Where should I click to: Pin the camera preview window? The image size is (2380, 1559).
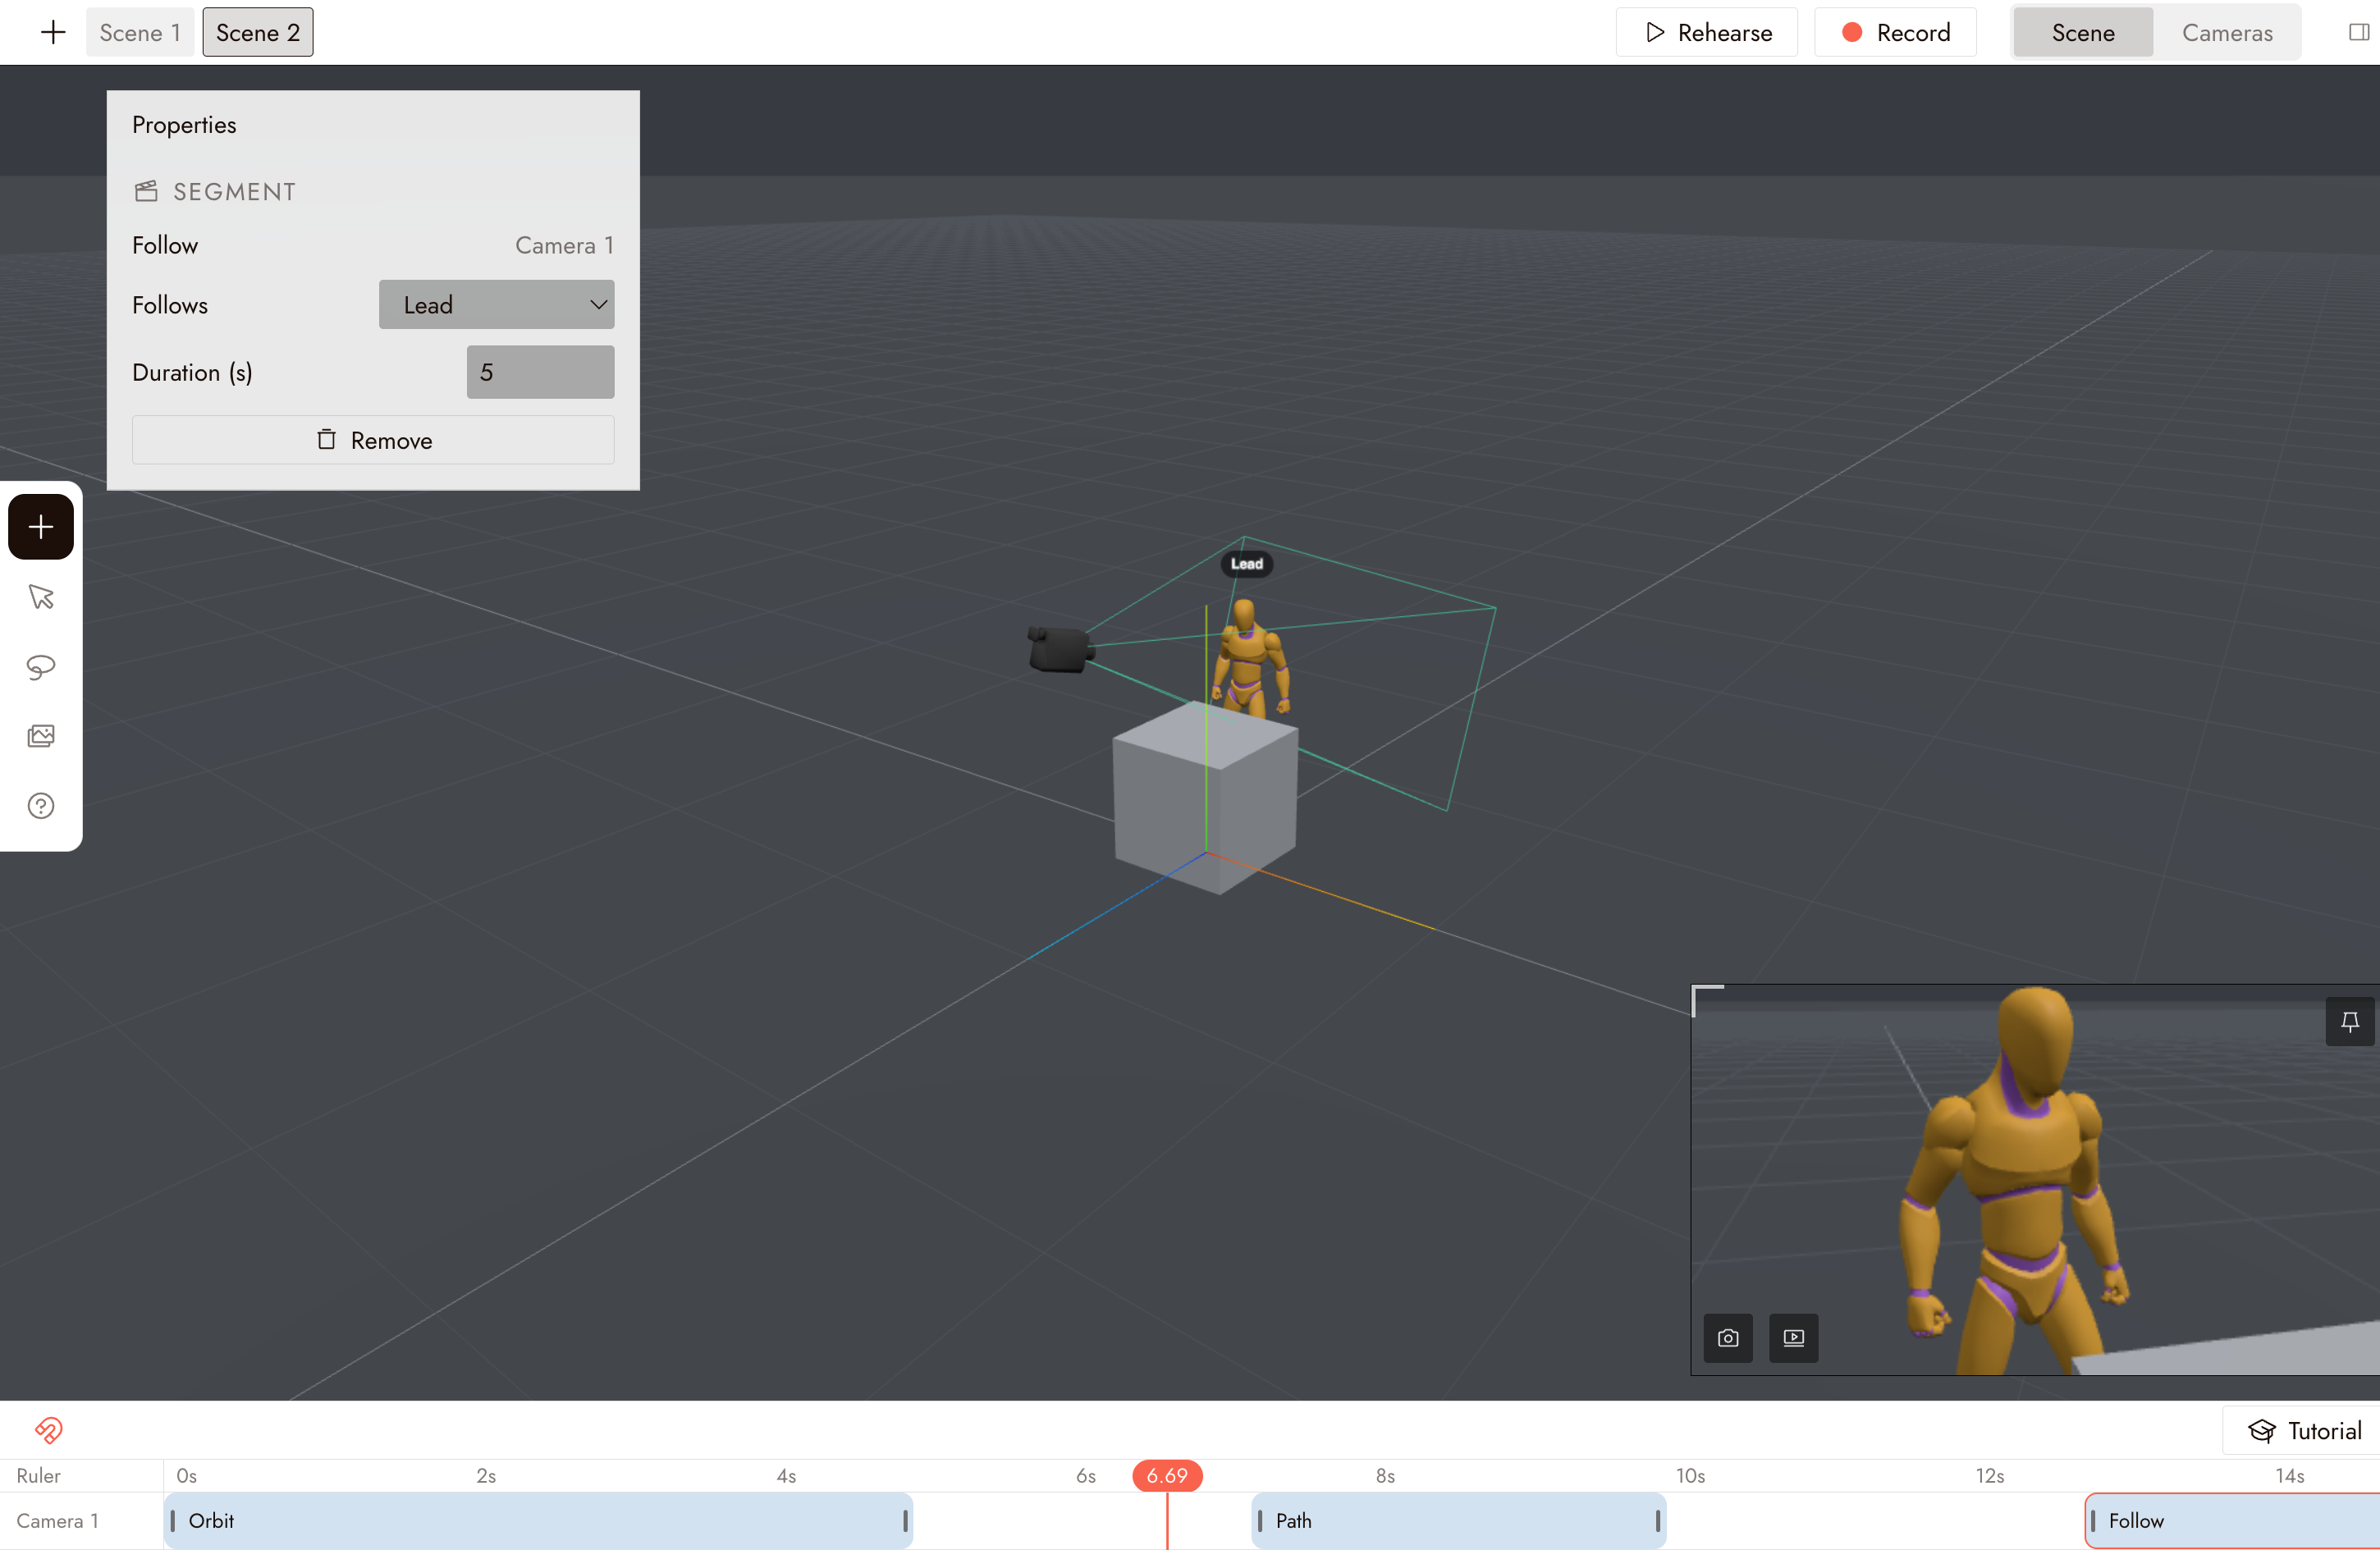(x=2350, y=1022)
